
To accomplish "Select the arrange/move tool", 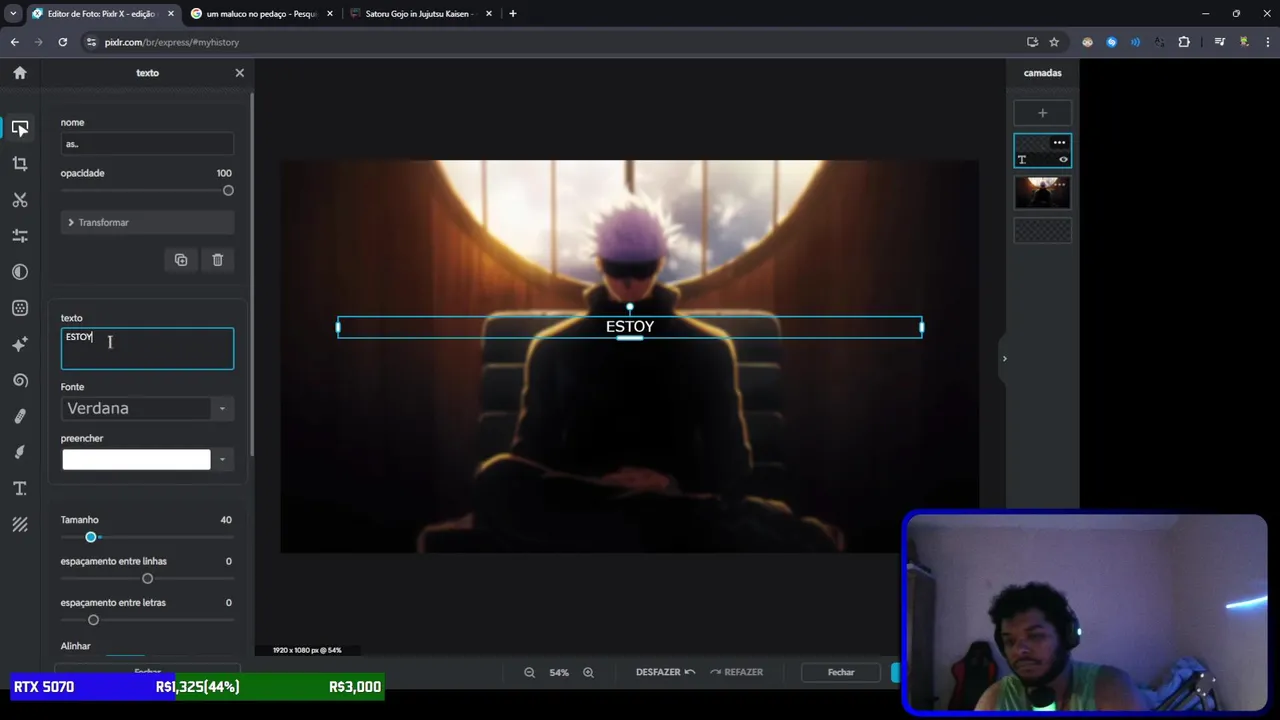I will click(20, 128).
